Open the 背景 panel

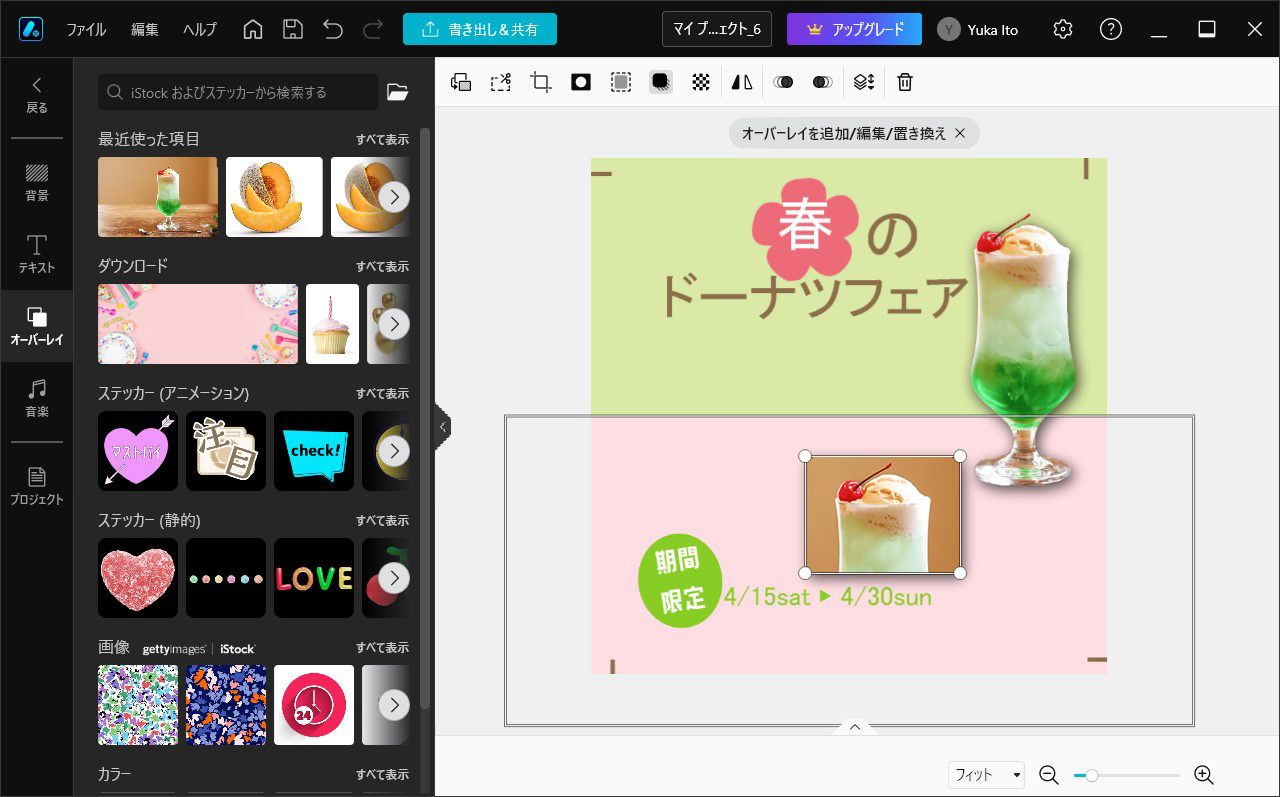[37, 183]
